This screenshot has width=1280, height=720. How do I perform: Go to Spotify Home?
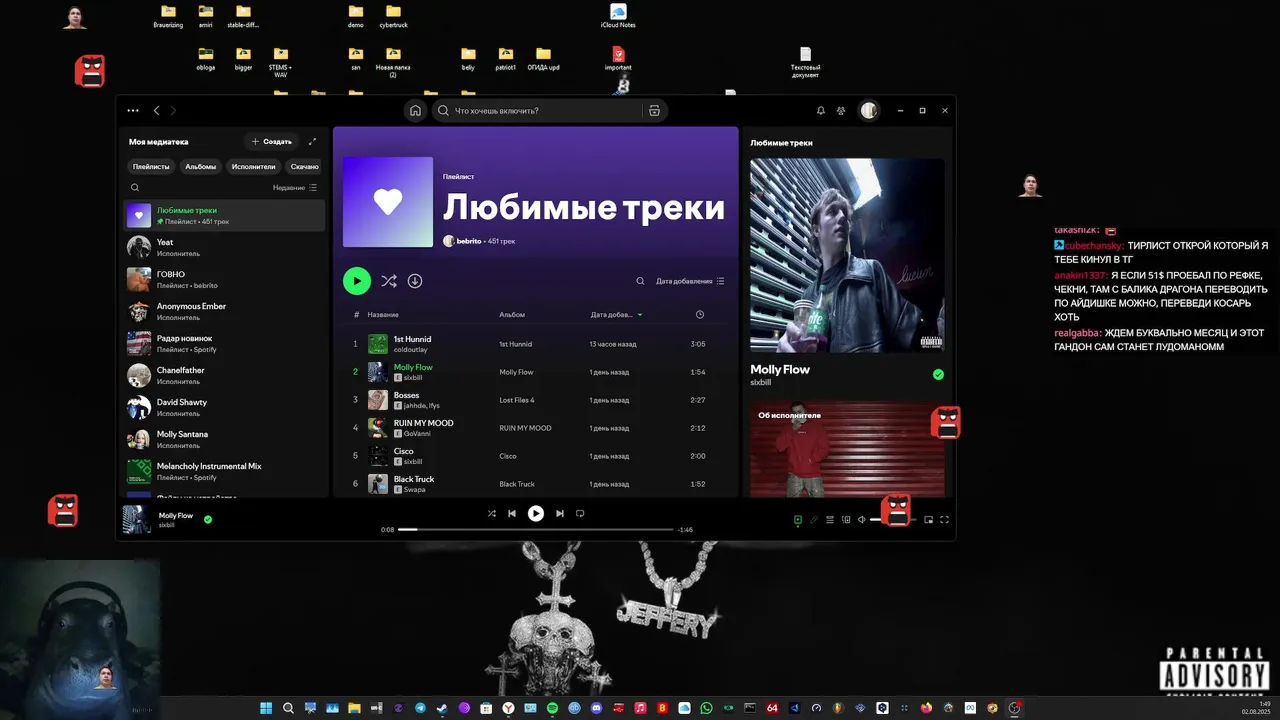tap(415, 111)
